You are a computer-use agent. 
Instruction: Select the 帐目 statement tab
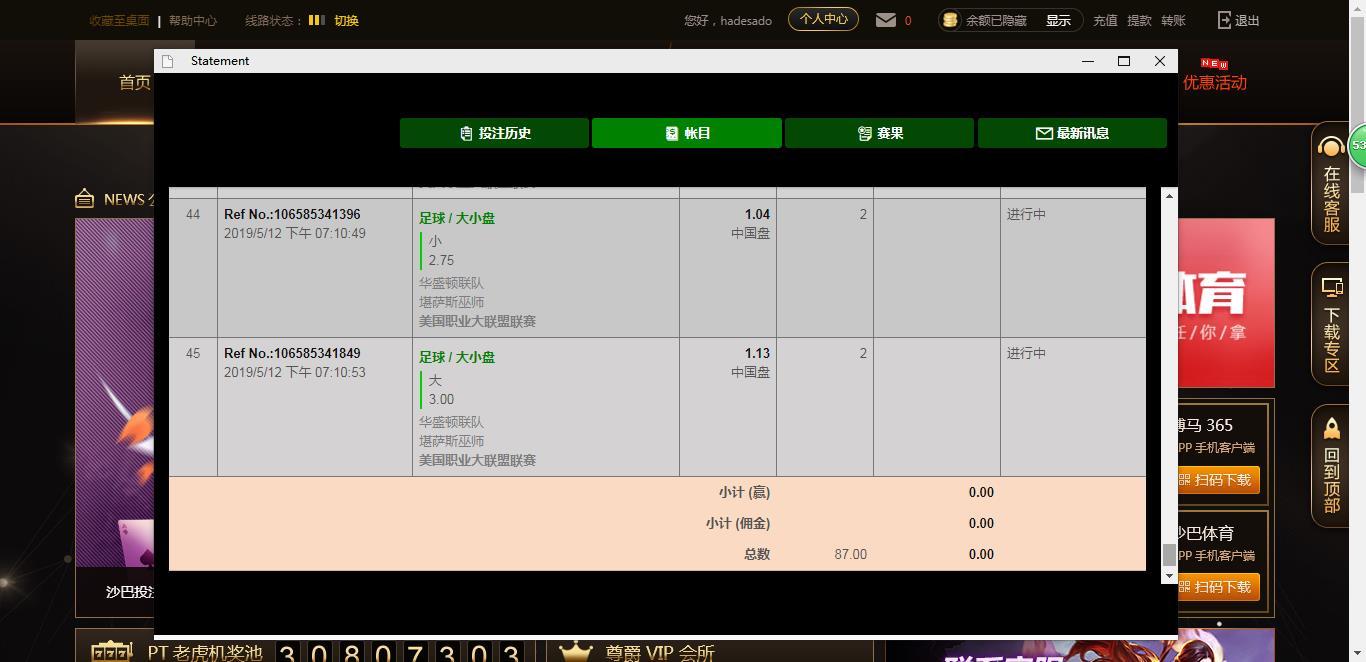[686, 133]
